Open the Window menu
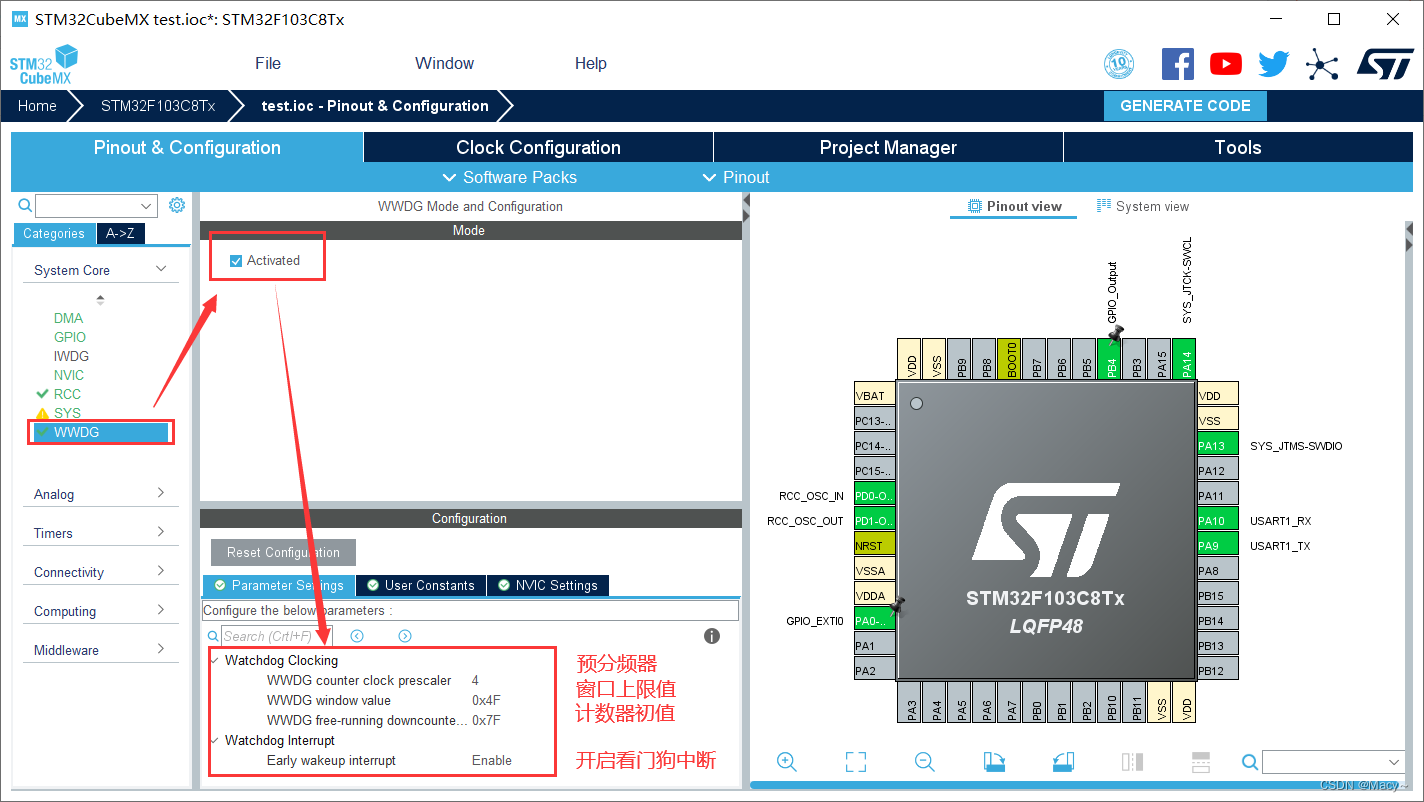Viewport: 1424px width, 802px height. pos(444,63)
